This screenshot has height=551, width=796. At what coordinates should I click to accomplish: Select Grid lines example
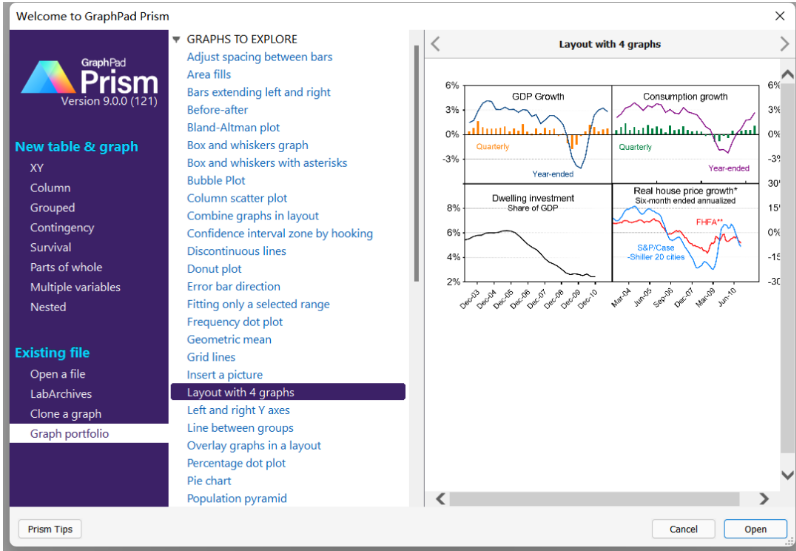[211, 358]
